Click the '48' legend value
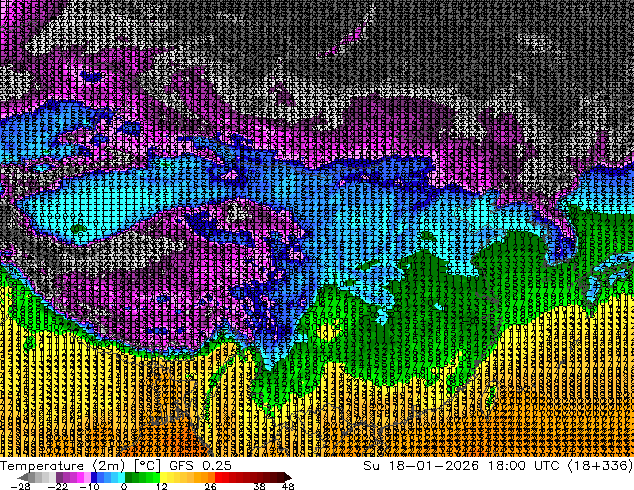This screenshot has height=490, width=634. tap(288, 486)
